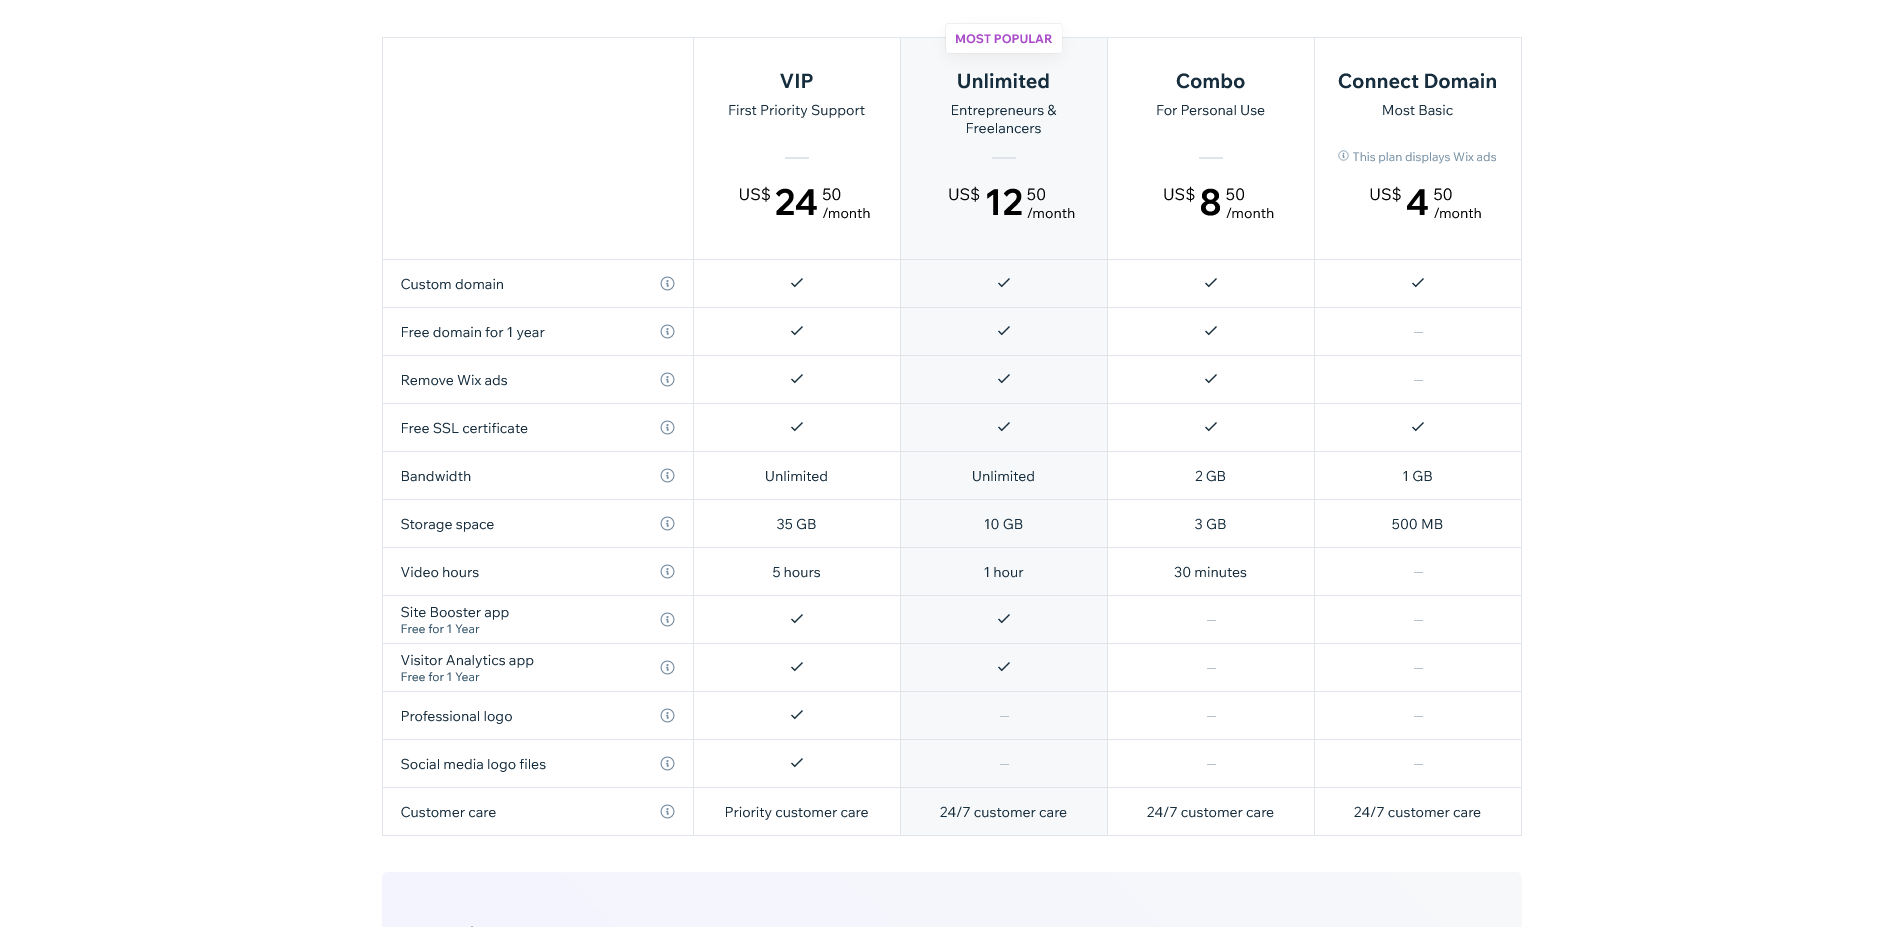Click info icon next to Free domain for 1 year
This screenshot has width=1903, height=927.
point(667,332)
